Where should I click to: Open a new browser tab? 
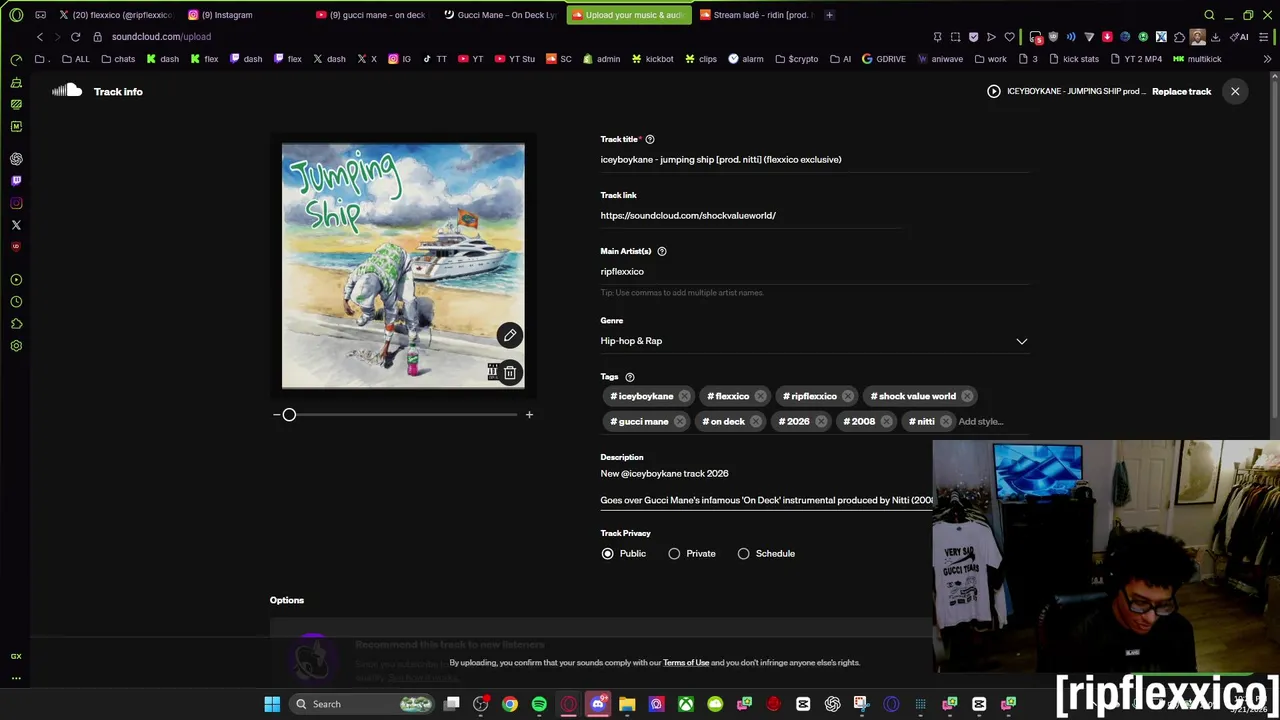829,15
